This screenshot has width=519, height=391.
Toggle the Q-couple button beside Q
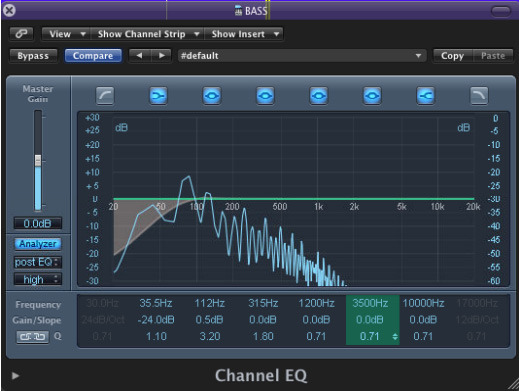coord(33,337)
